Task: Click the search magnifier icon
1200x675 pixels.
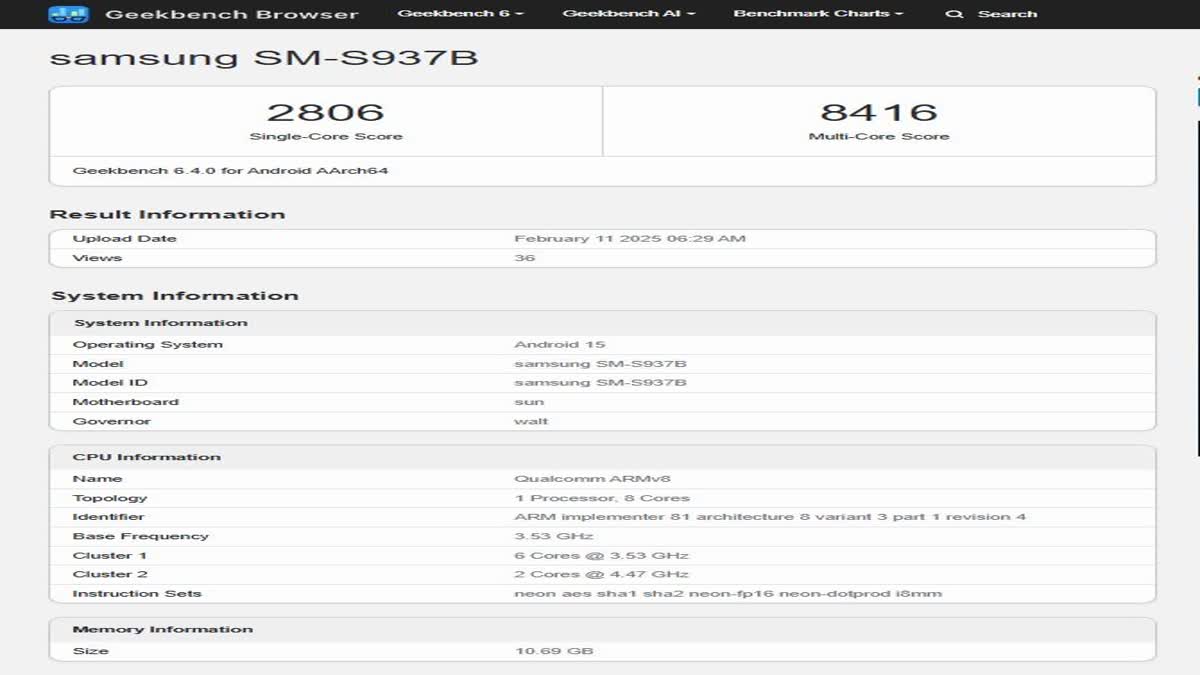Action: coord(954,14)
